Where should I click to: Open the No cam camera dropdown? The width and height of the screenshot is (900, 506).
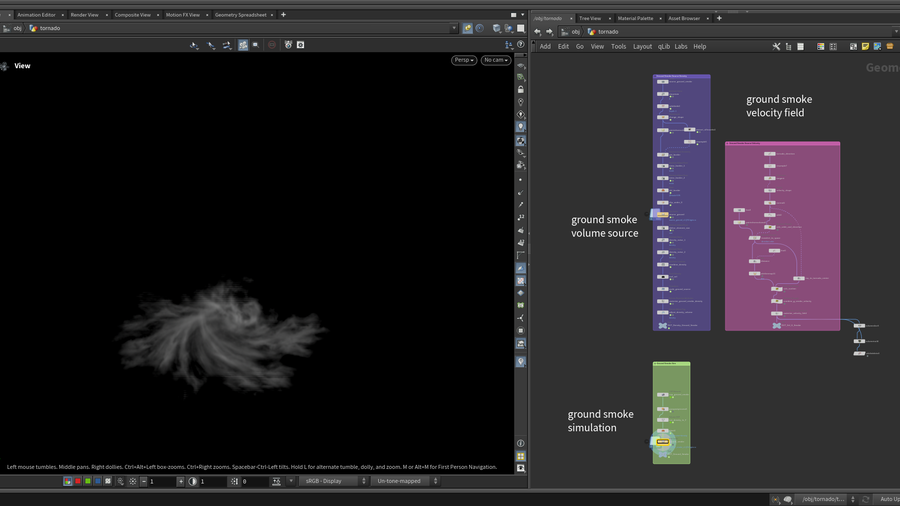pos(494,60)
